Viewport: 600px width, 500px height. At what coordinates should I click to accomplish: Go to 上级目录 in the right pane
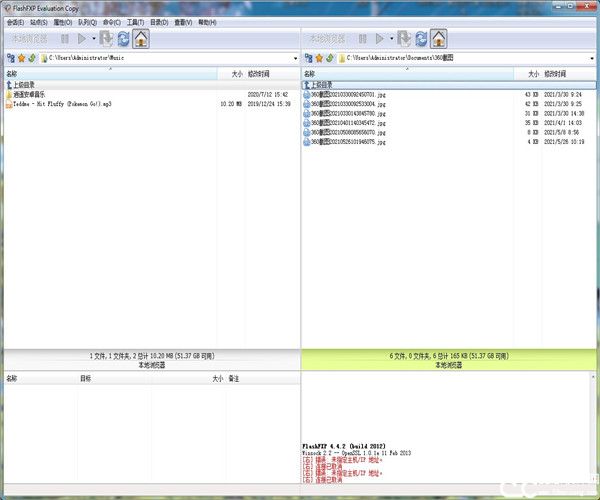(x=320, y=85)
